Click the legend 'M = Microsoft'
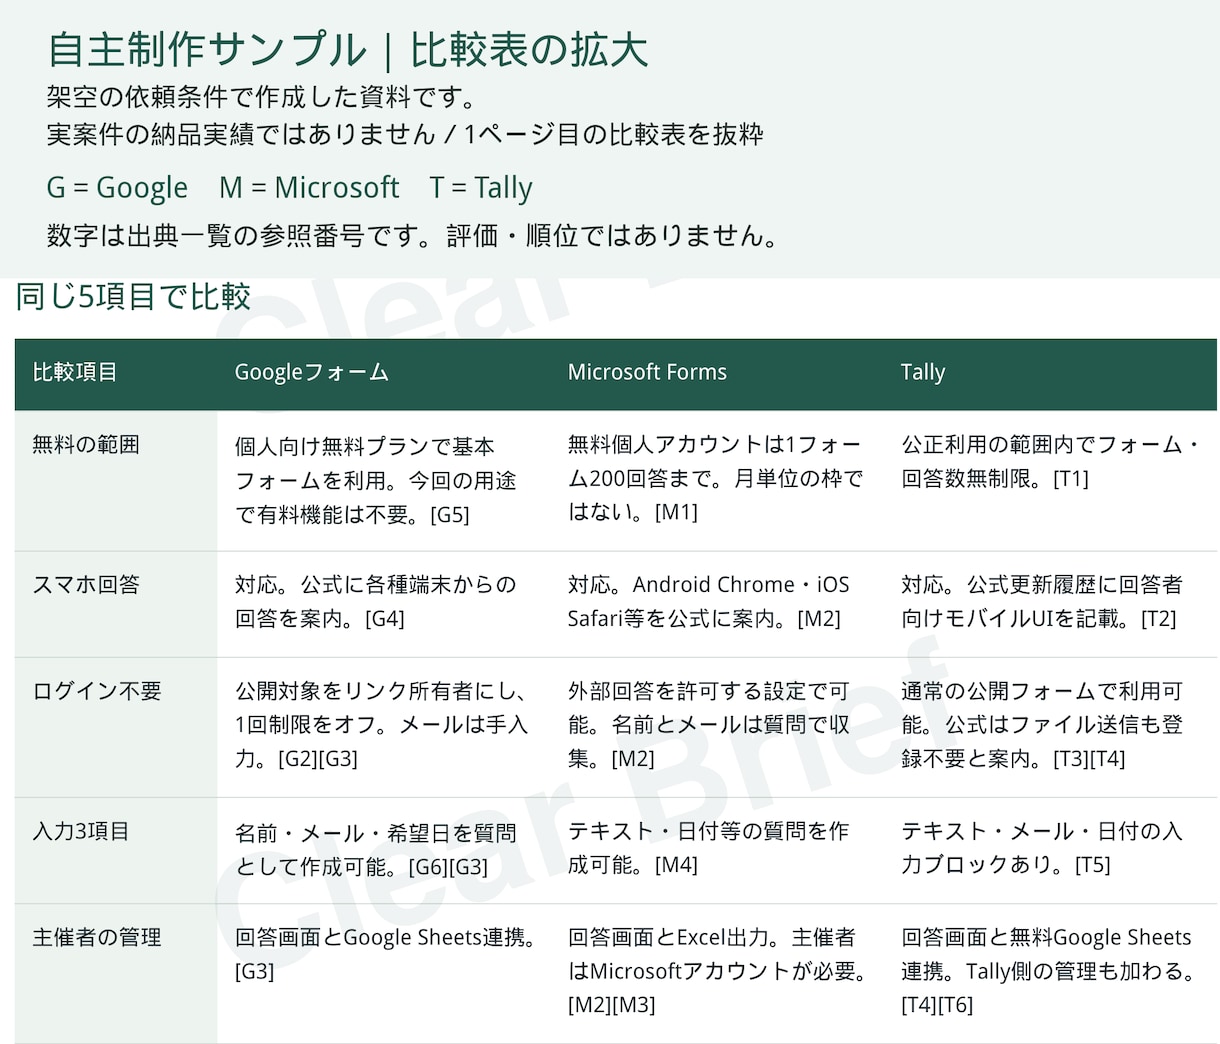The image size is (1220, 1044). pyautogui.click(x=309, y=188)
